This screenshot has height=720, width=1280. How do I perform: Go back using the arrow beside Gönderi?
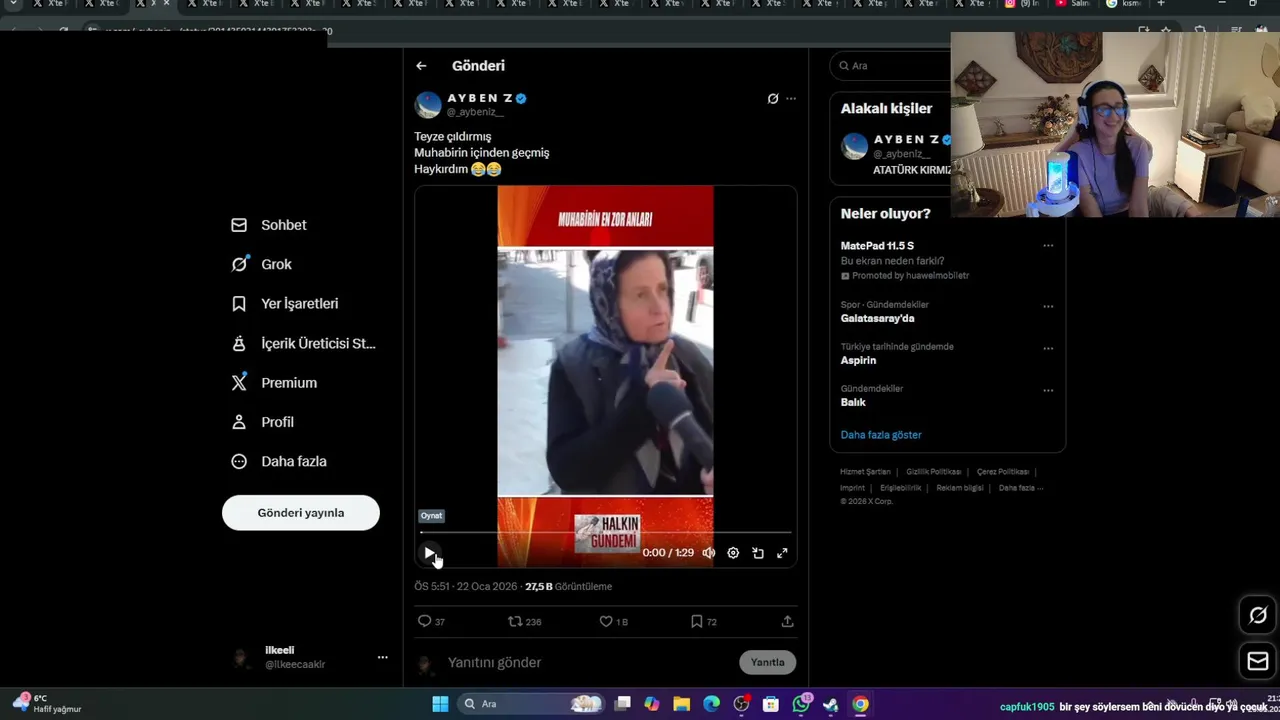(421, 66)
